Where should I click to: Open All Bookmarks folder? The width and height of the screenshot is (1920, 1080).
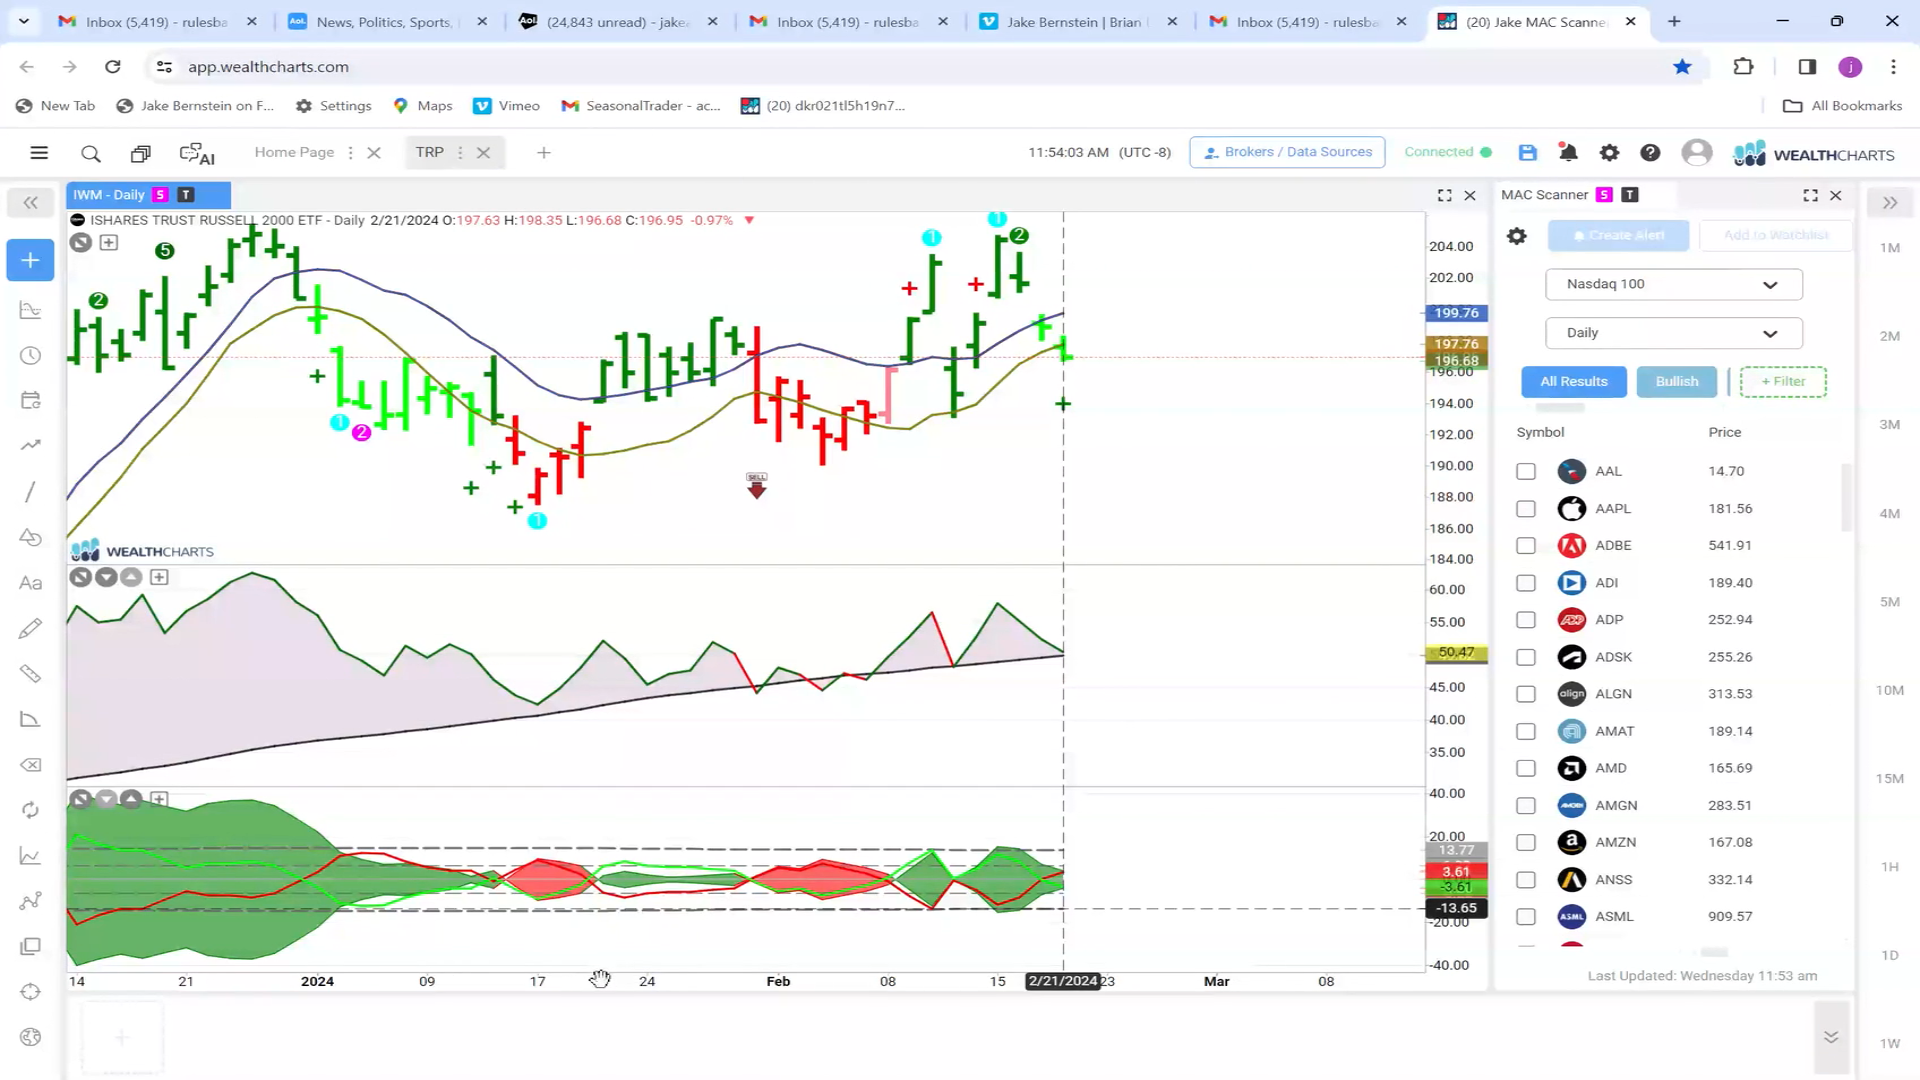click(1842, 106)
